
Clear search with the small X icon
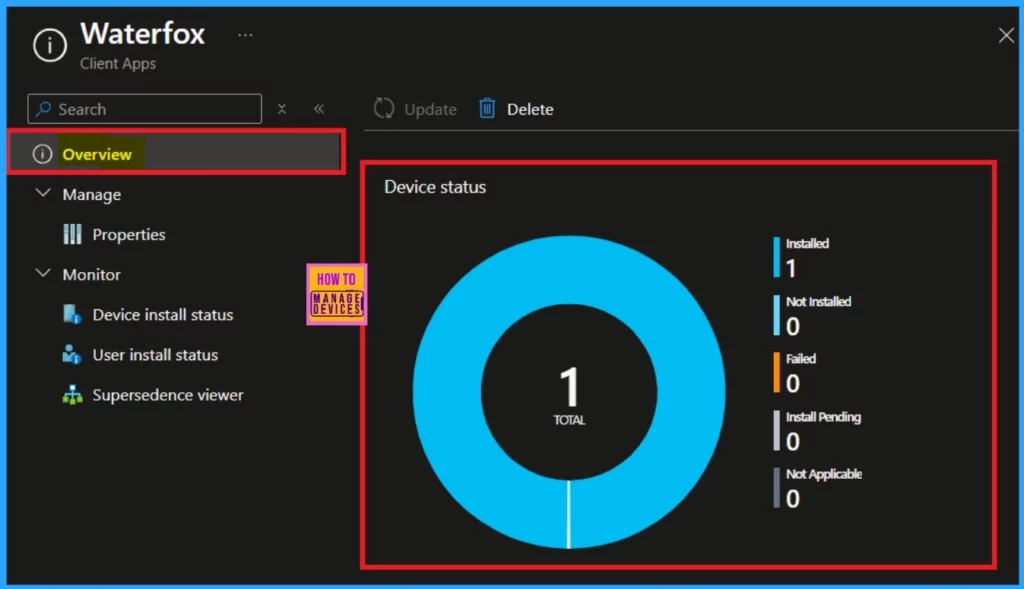[x=281, y=109]
